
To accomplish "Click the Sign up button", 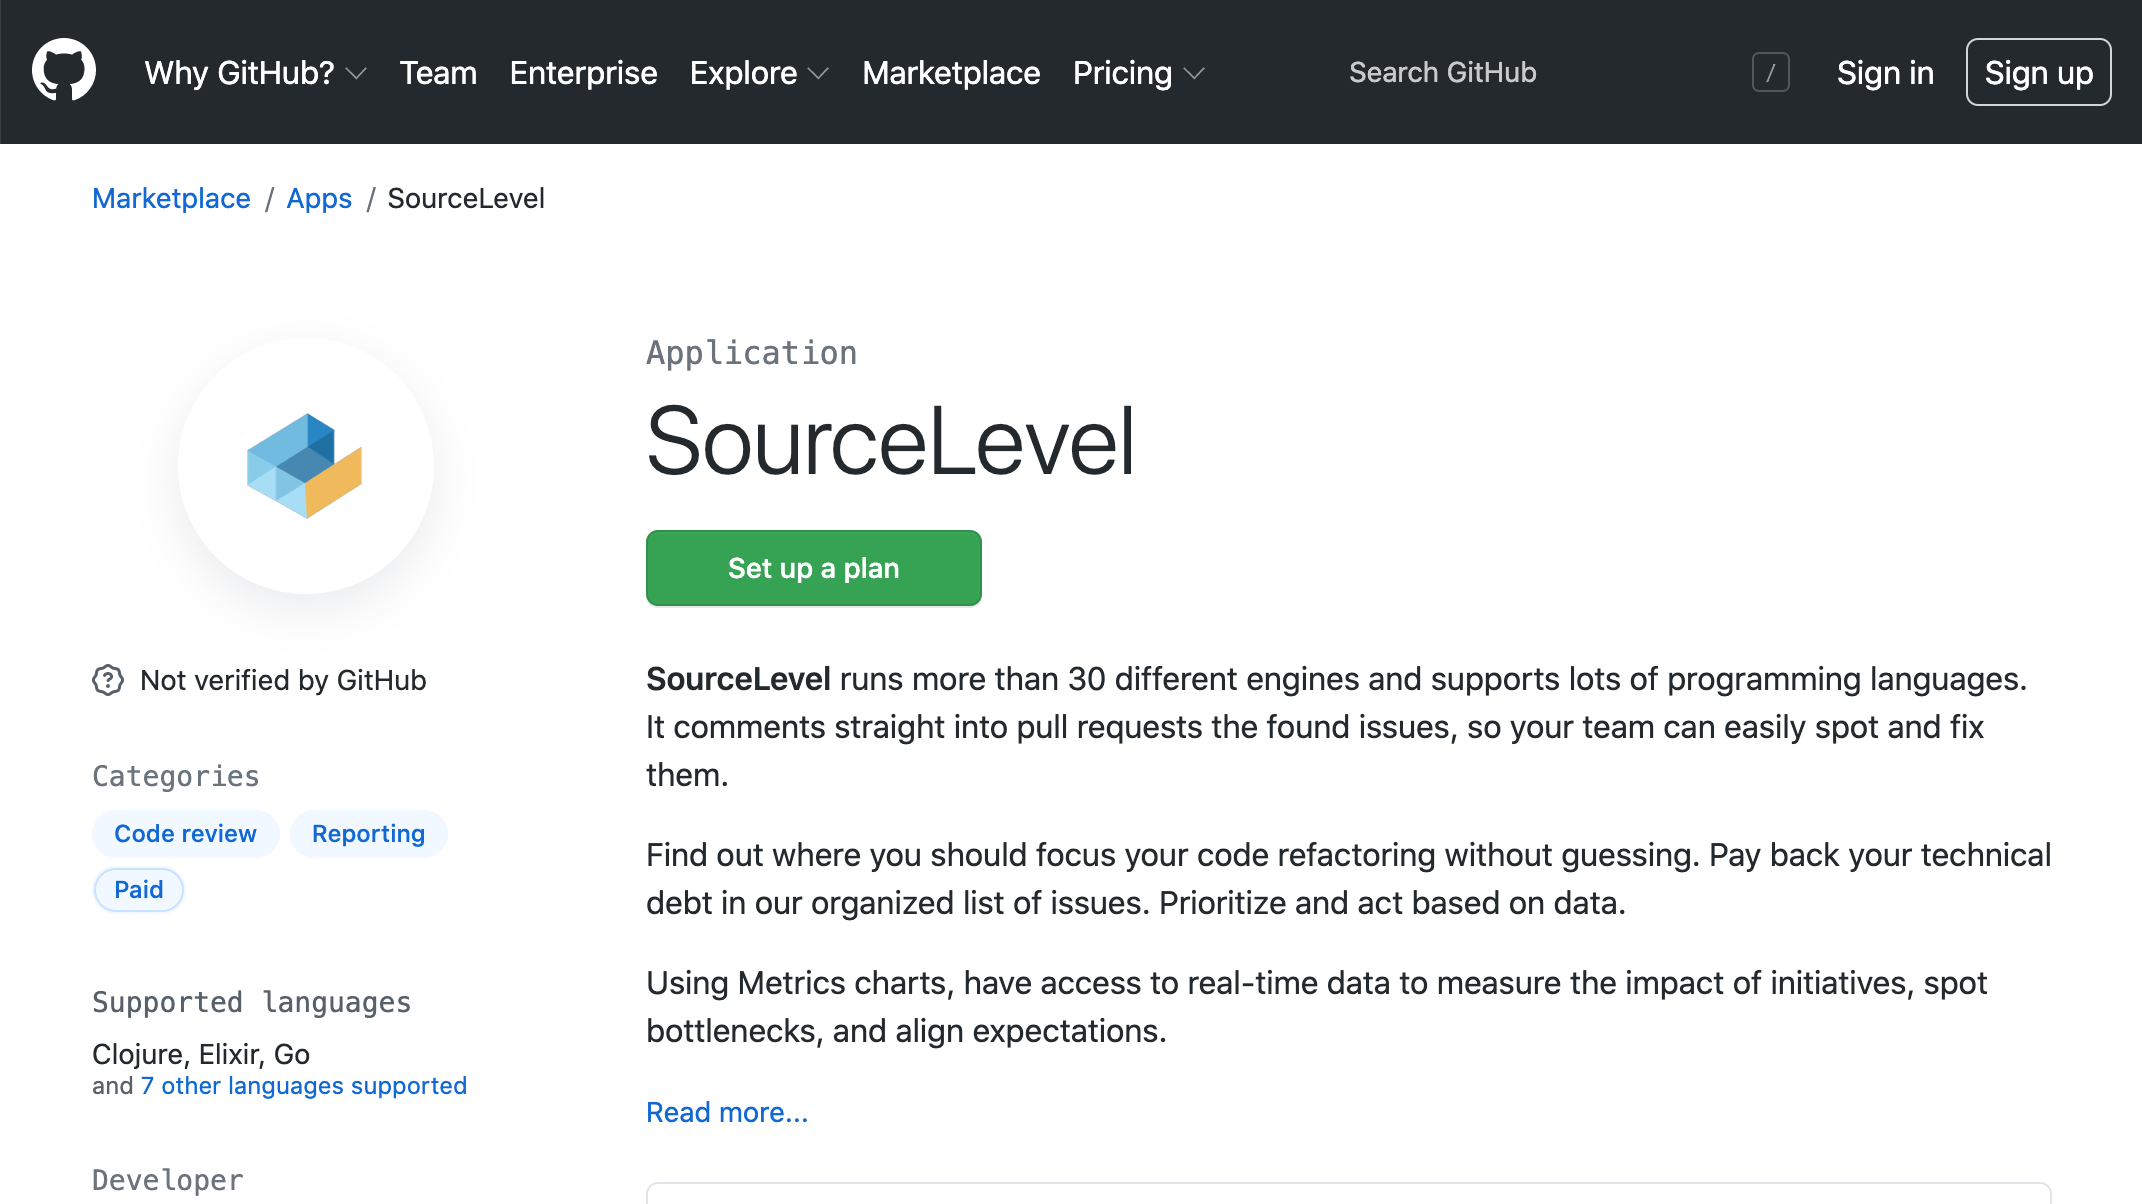I will click(x=2038, y=72).
